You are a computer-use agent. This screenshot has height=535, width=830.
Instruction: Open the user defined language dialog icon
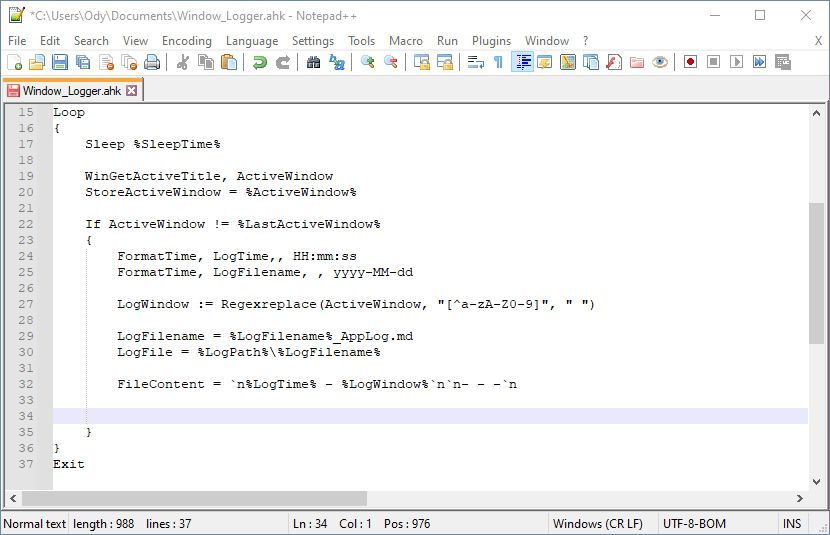[545, 62]
